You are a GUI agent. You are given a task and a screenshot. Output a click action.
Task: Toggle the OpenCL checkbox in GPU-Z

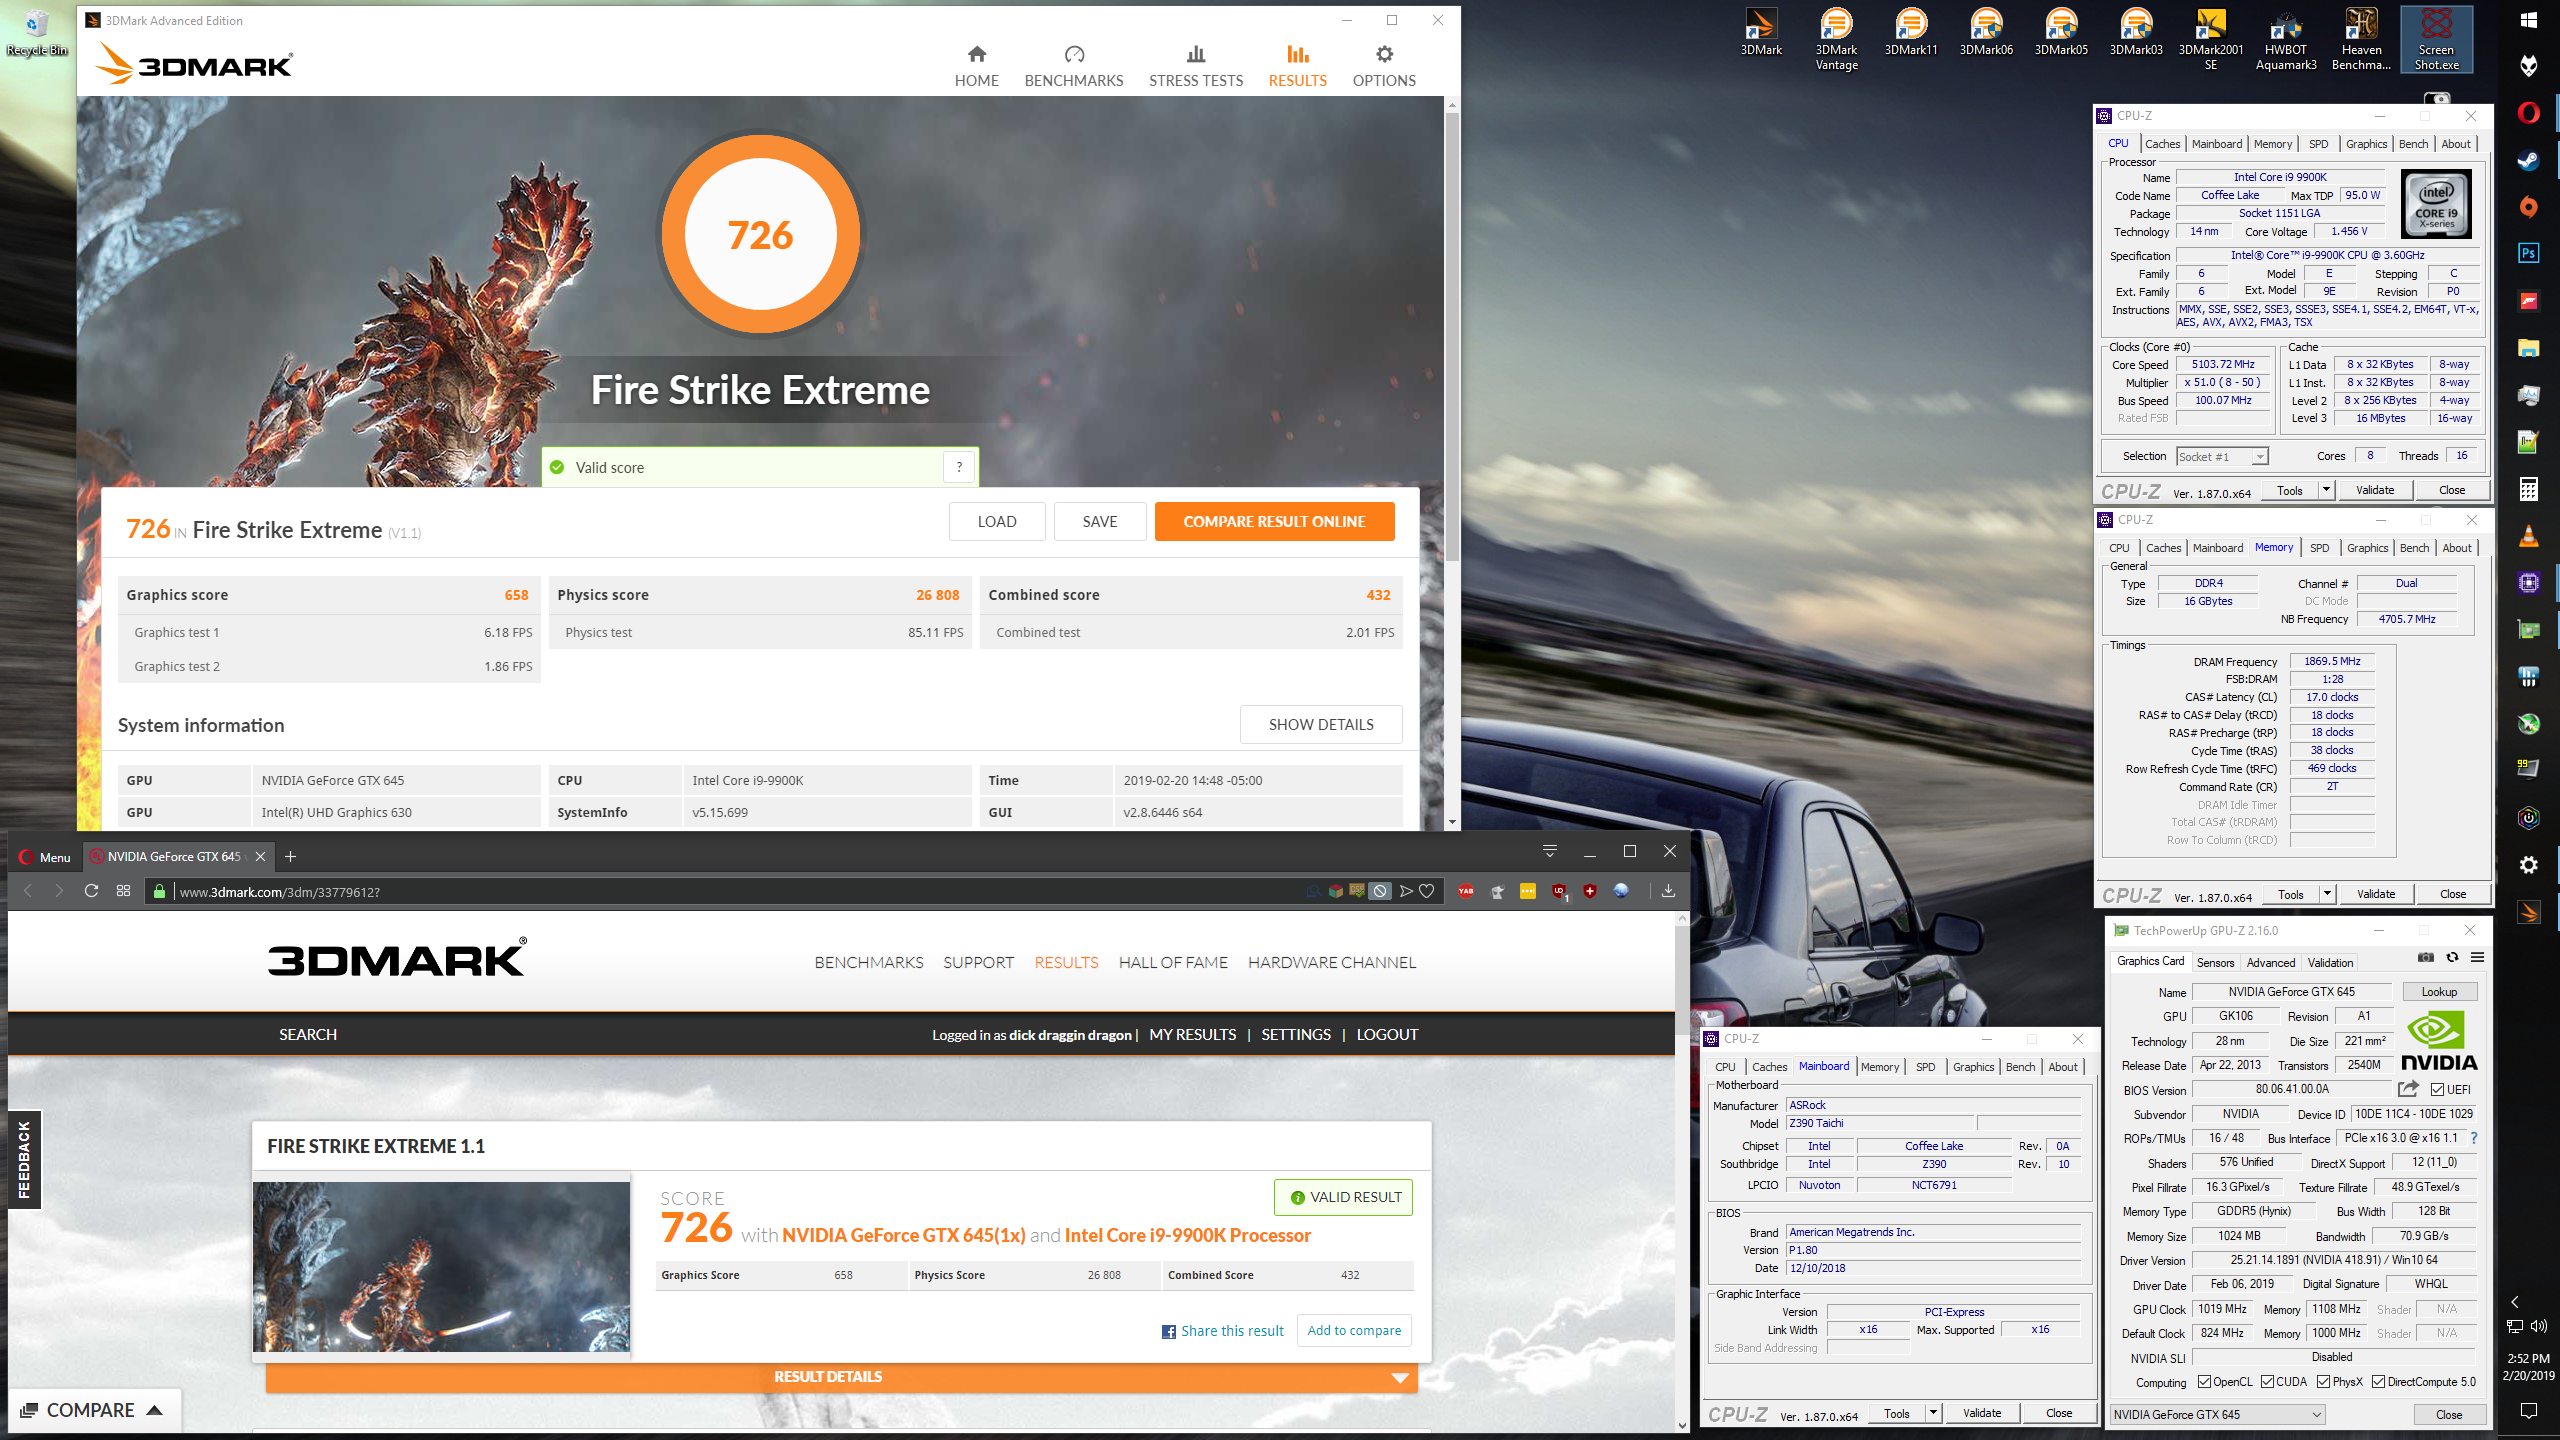[2204, 1382]
